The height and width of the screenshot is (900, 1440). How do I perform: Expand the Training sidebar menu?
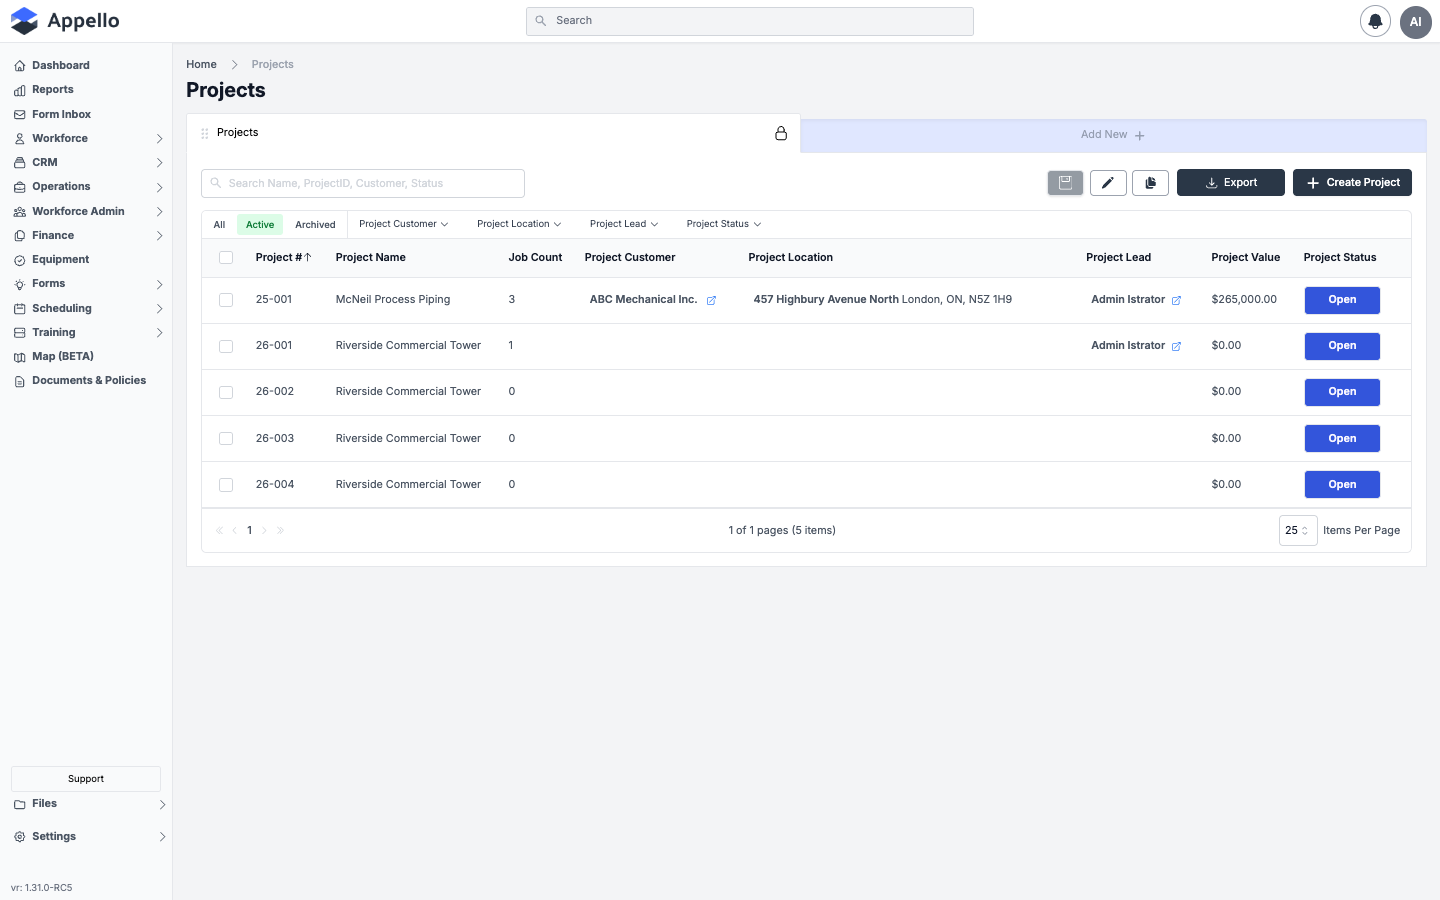(159, 333)
